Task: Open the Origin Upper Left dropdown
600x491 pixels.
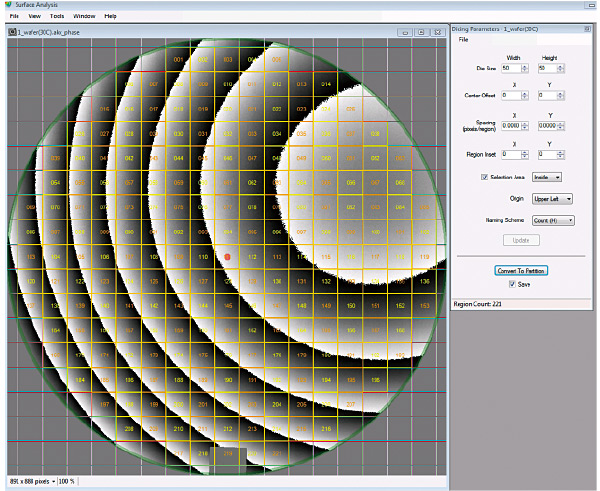Action: tap(552, 199)
